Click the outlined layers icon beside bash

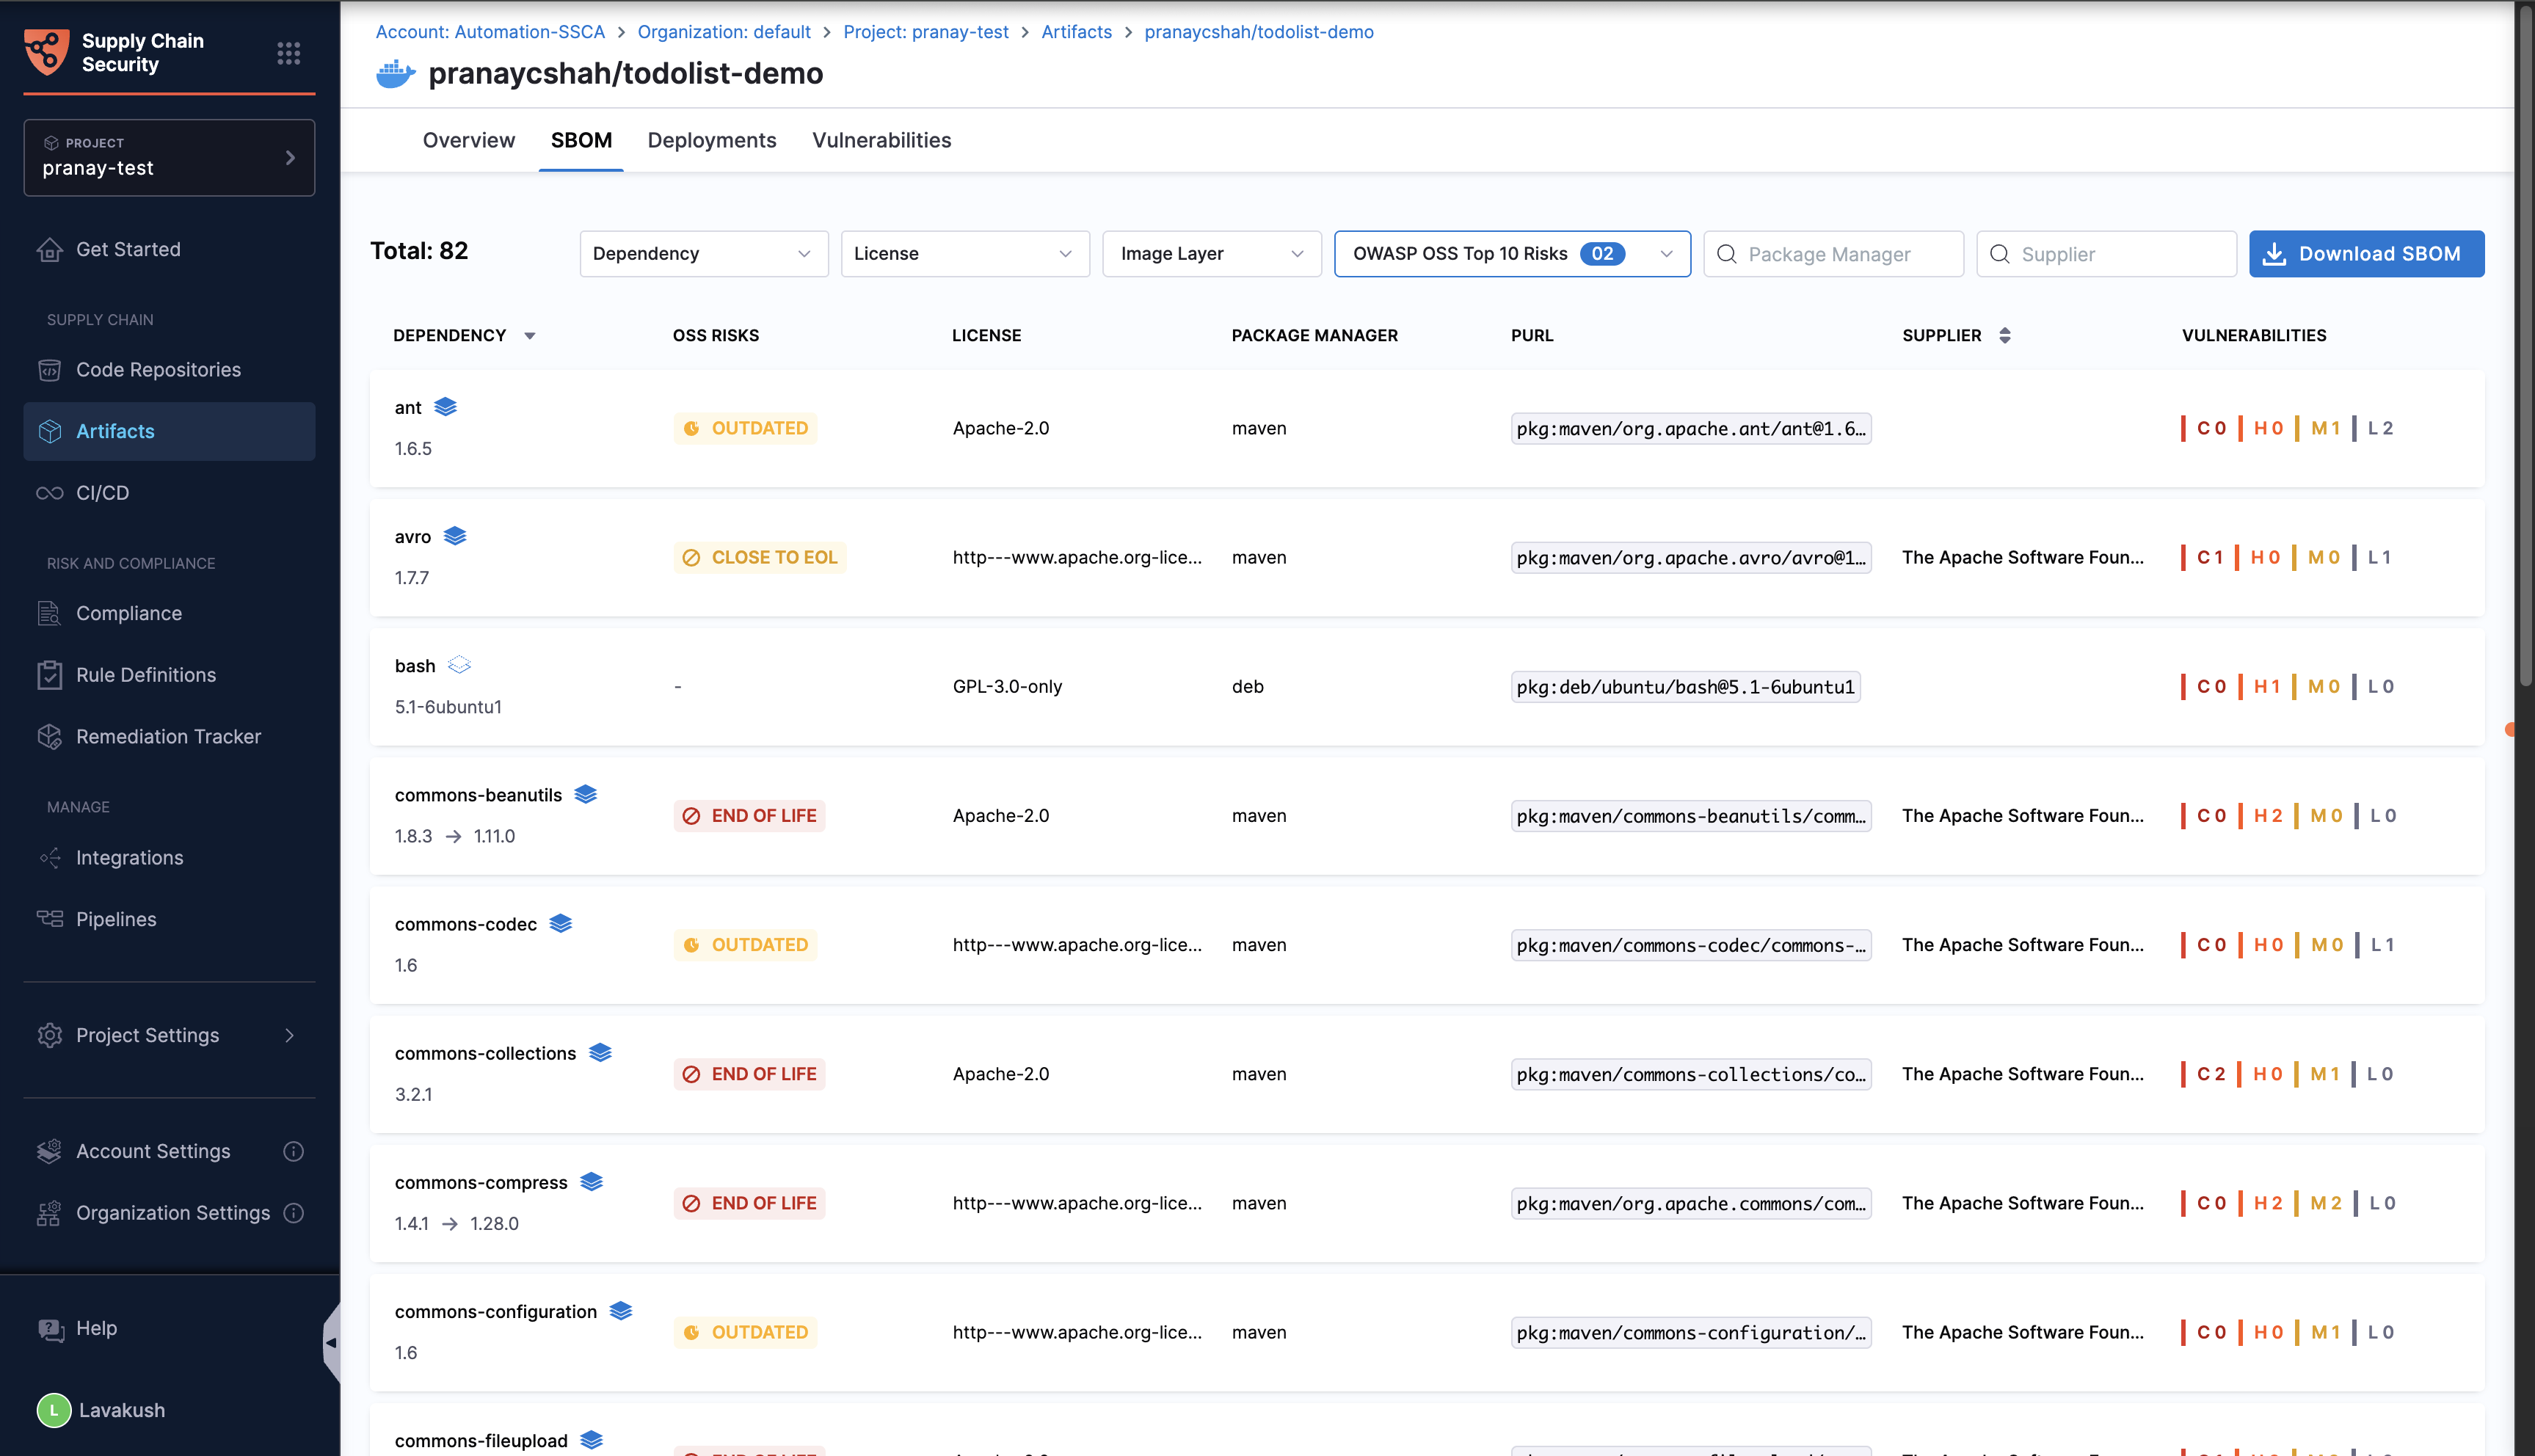coord(459,665)
